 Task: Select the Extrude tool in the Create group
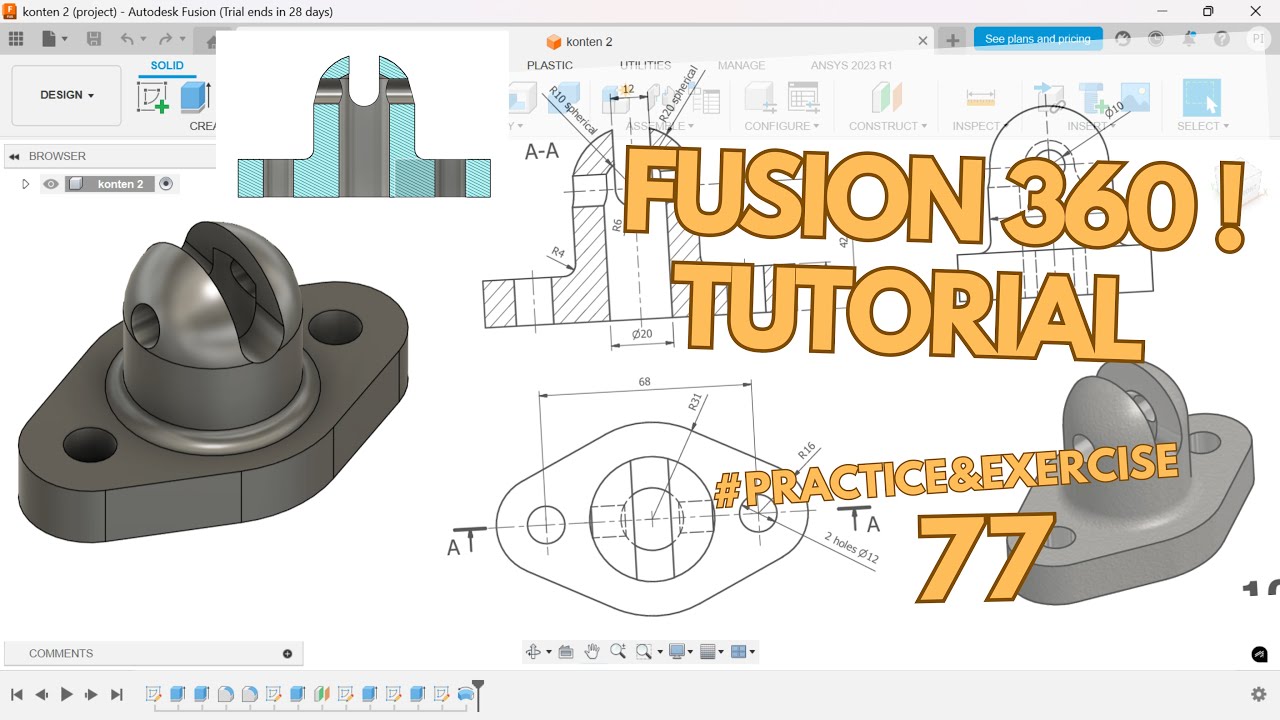point(193,97)
